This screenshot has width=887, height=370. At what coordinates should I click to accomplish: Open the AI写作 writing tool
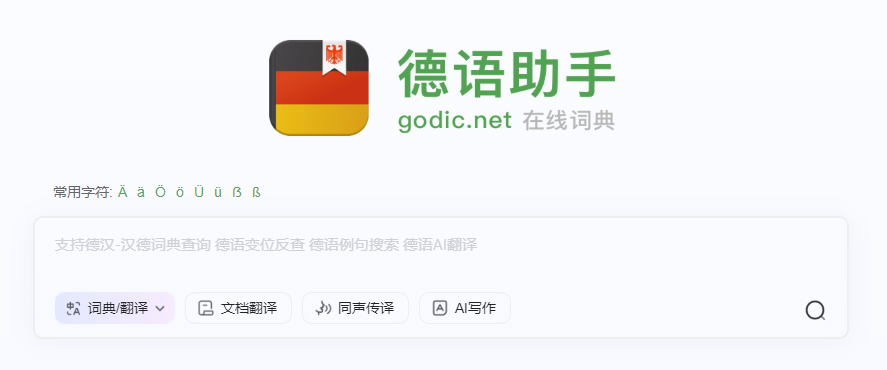[464, 308]
